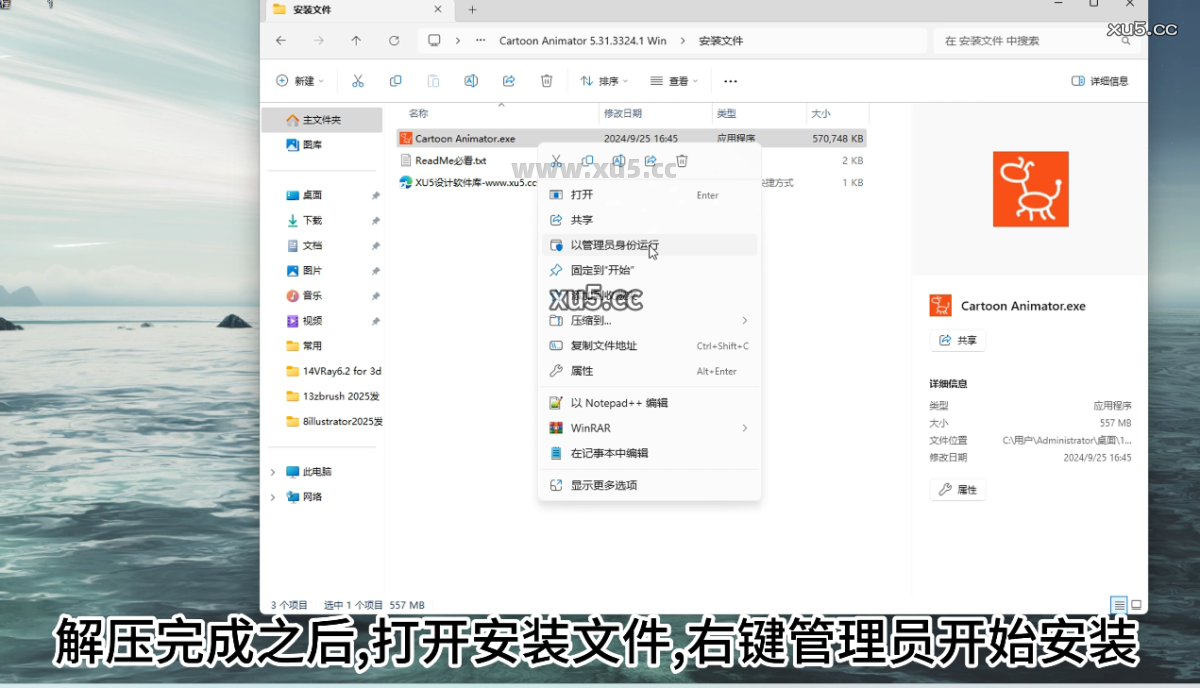This screenshot has width=1200, height=688.
Task: Click the Refresh icon in the address bar
Action: pos(394,40)
